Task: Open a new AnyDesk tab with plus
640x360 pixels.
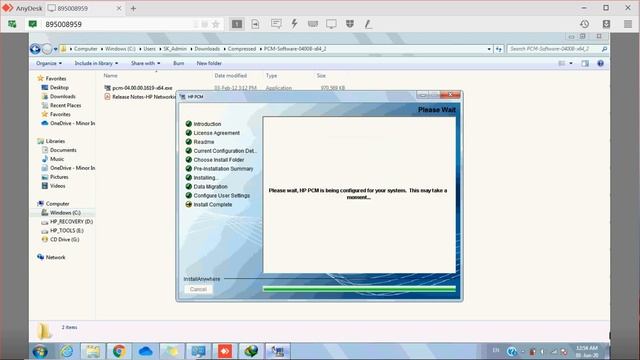Action: [x=133, y=8]
